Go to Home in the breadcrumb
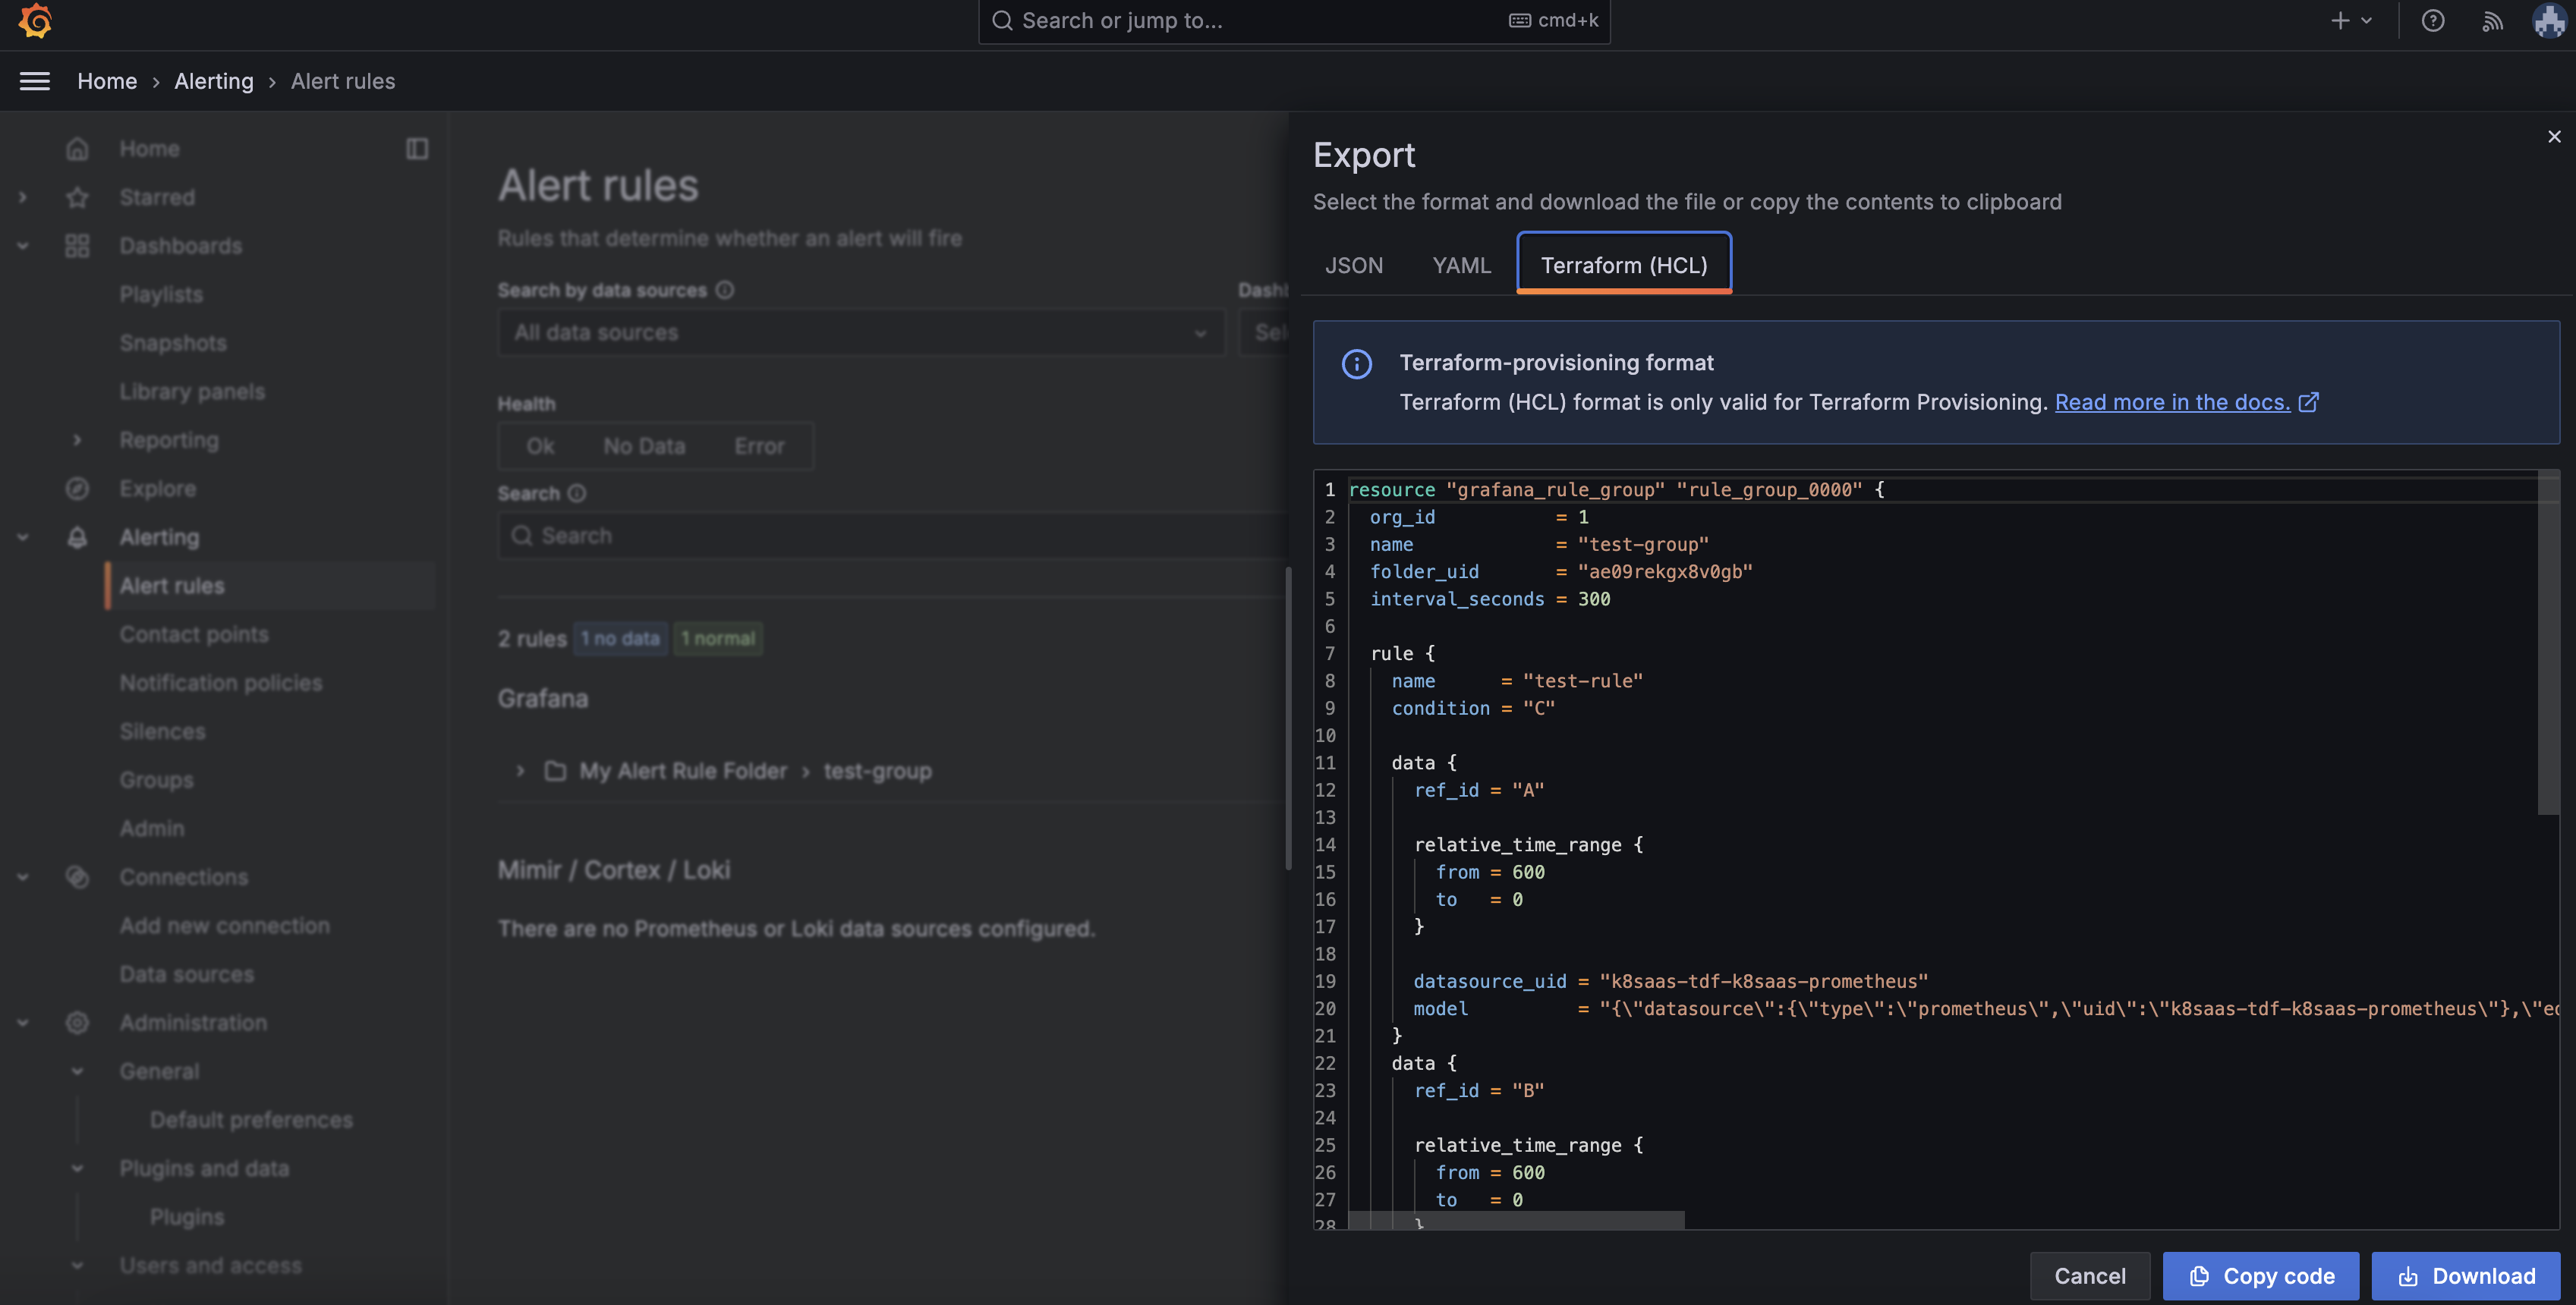 click(x=107, y=81)
